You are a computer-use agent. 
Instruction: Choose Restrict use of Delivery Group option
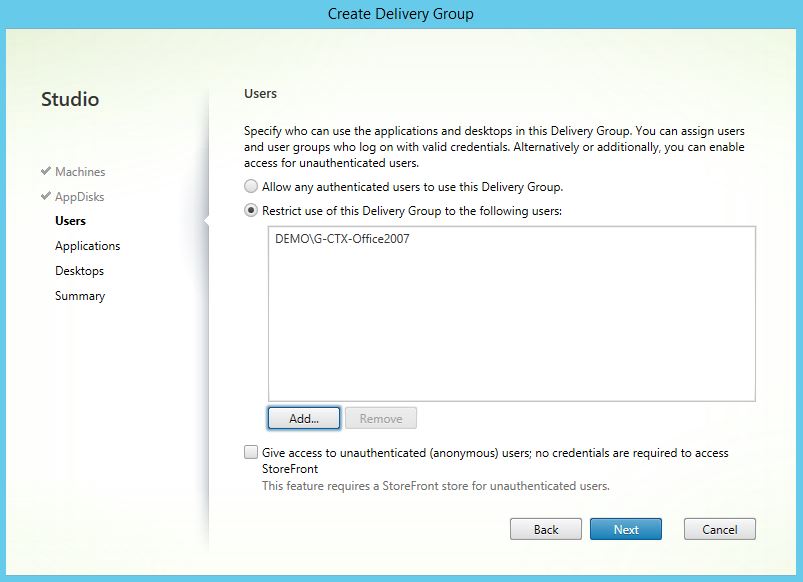click(251, 211)
